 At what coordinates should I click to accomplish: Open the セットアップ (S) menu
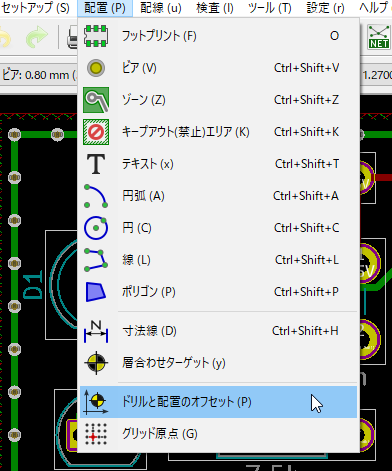pos(36,8)
